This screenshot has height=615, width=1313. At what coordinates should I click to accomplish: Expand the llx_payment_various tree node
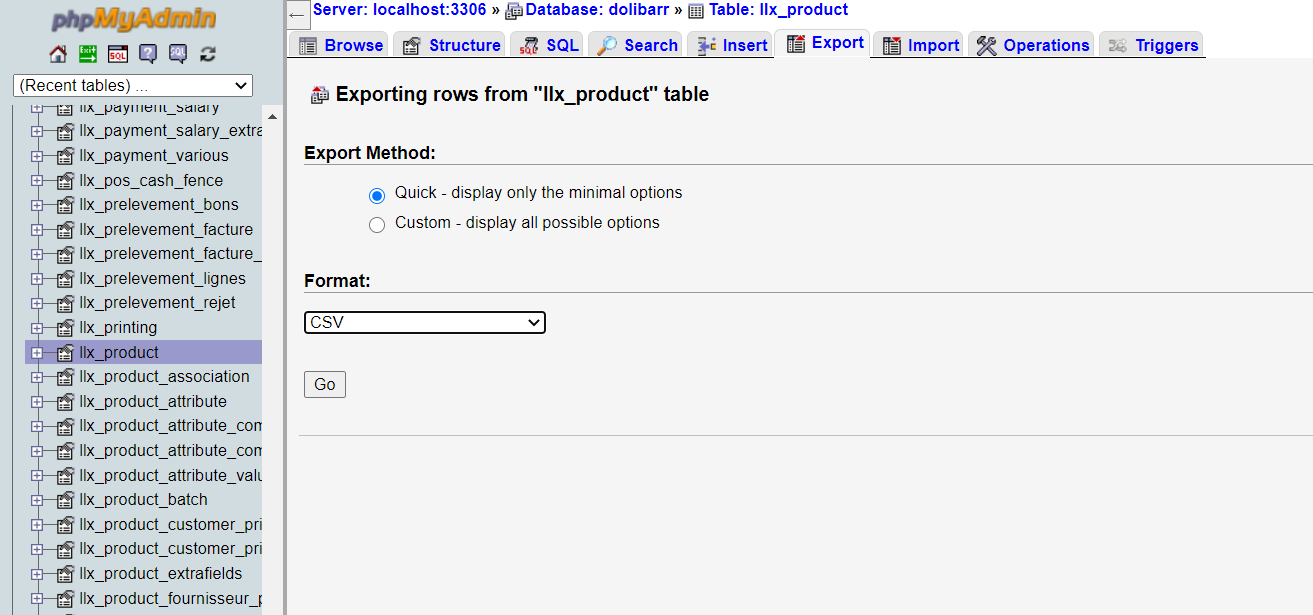point(37,156)
